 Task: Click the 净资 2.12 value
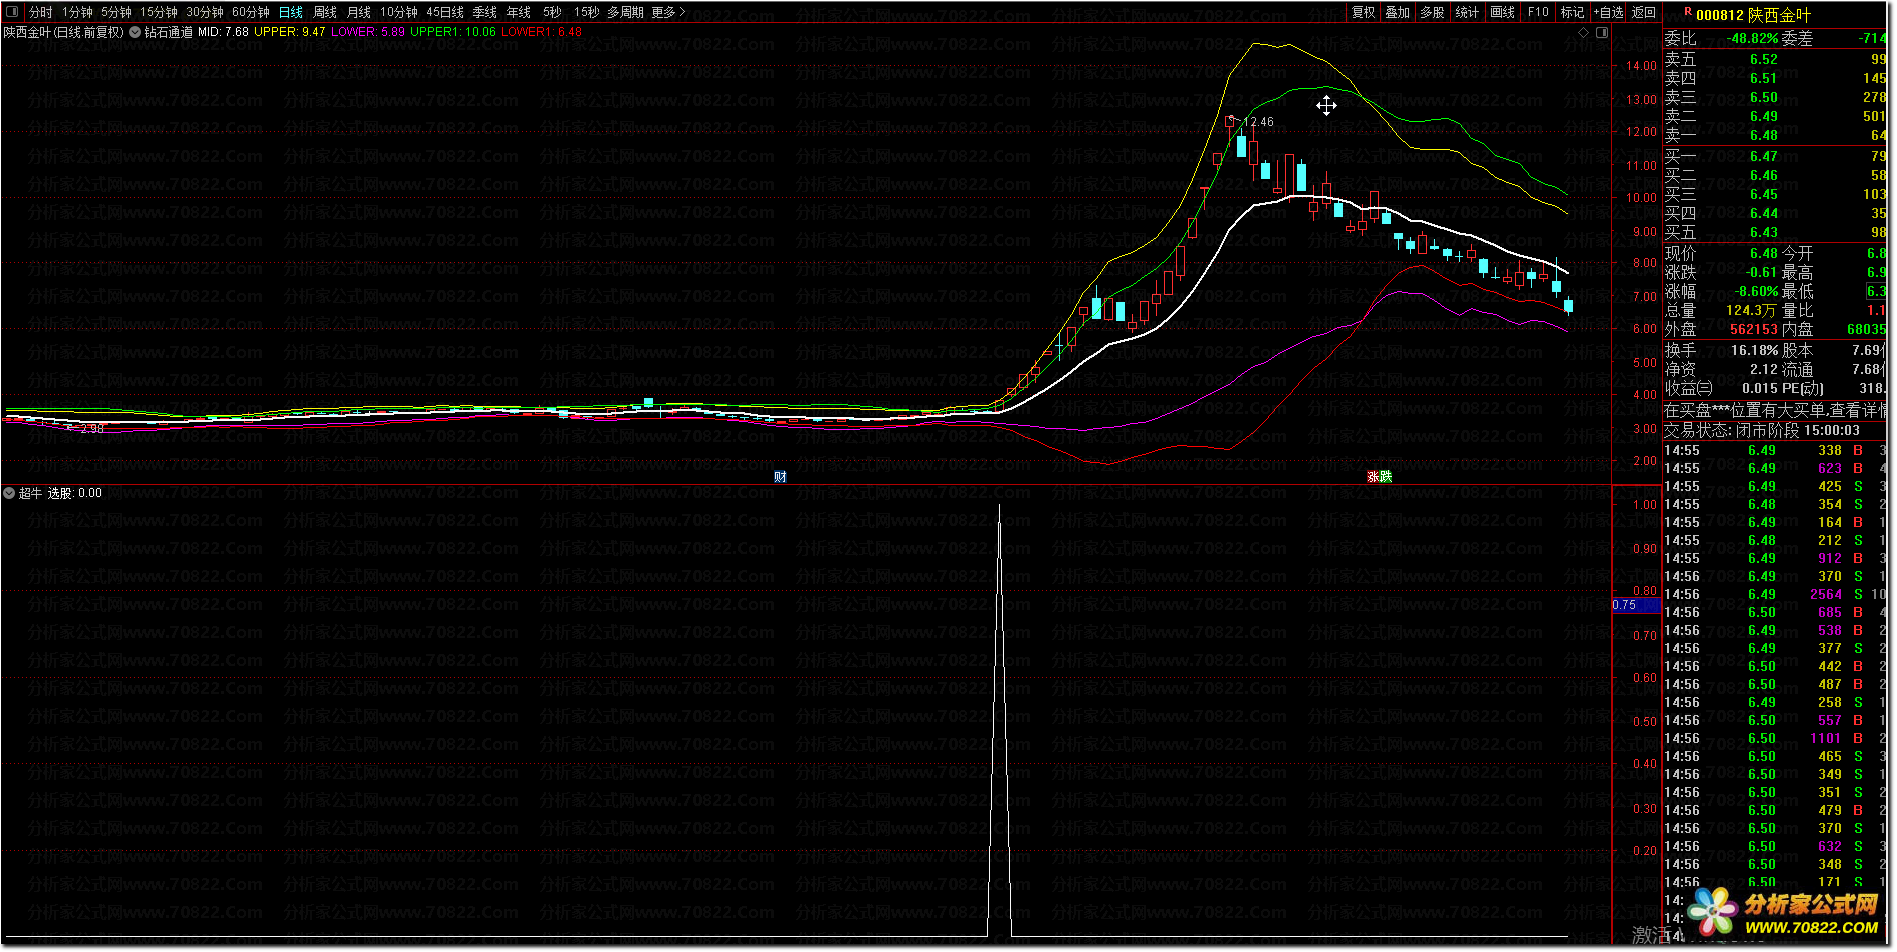click(x=1764, y=369)
